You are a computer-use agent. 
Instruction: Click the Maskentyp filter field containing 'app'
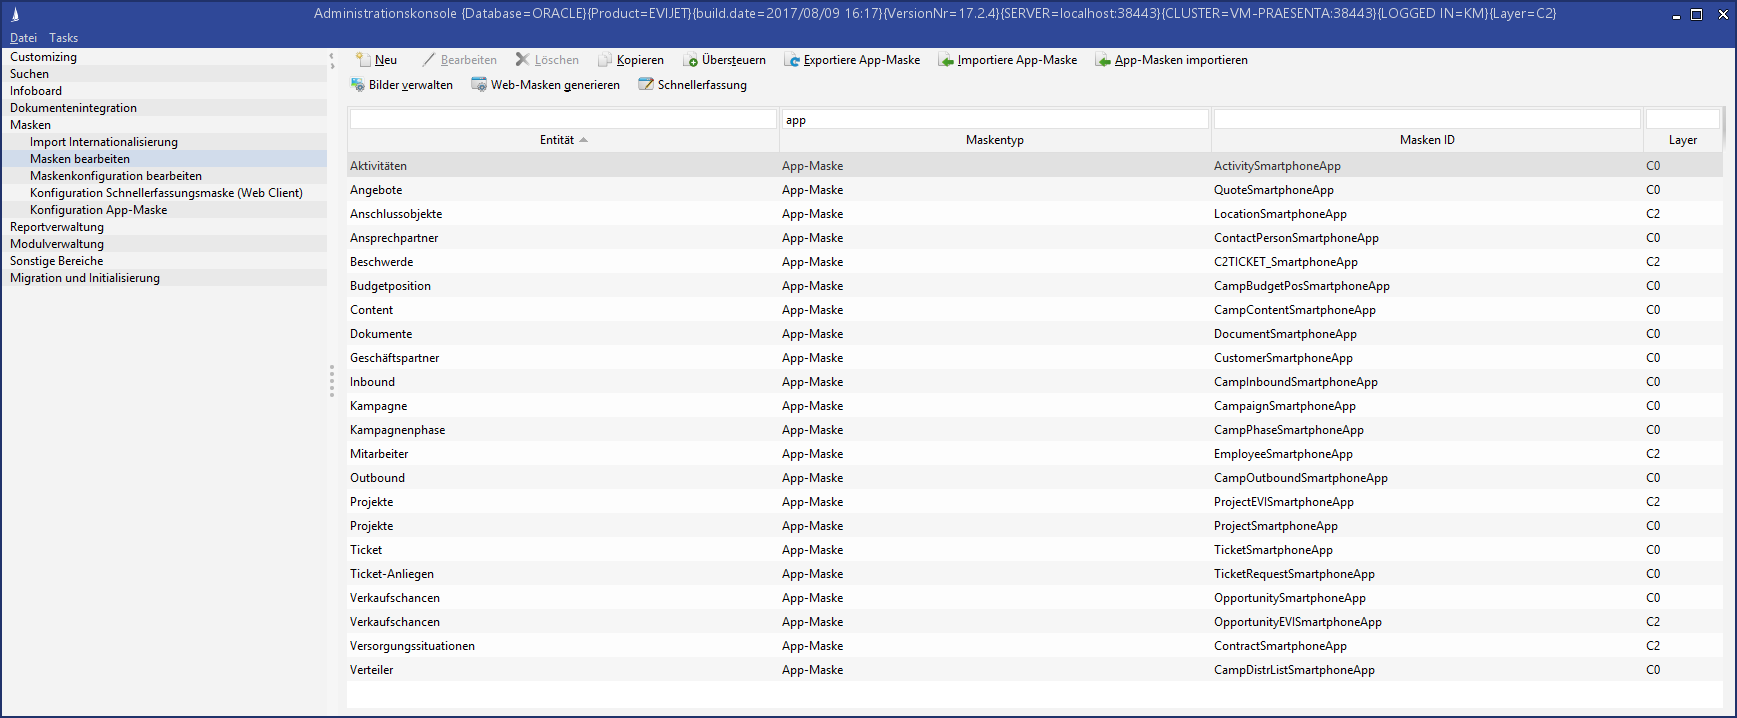pos(995,120)
